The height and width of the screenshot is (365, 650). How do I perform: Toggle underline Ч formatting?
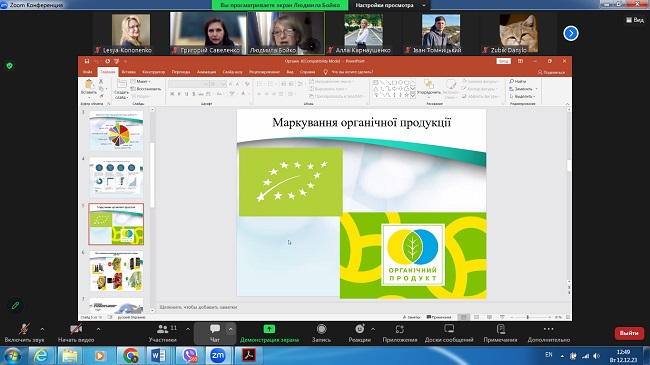(x=187, y=94)
